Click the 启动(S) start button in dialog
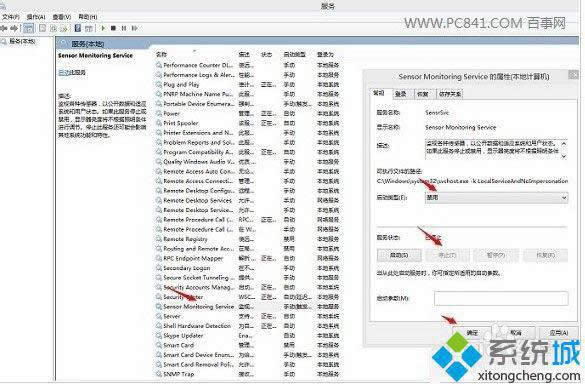 [x=399, y=255]
